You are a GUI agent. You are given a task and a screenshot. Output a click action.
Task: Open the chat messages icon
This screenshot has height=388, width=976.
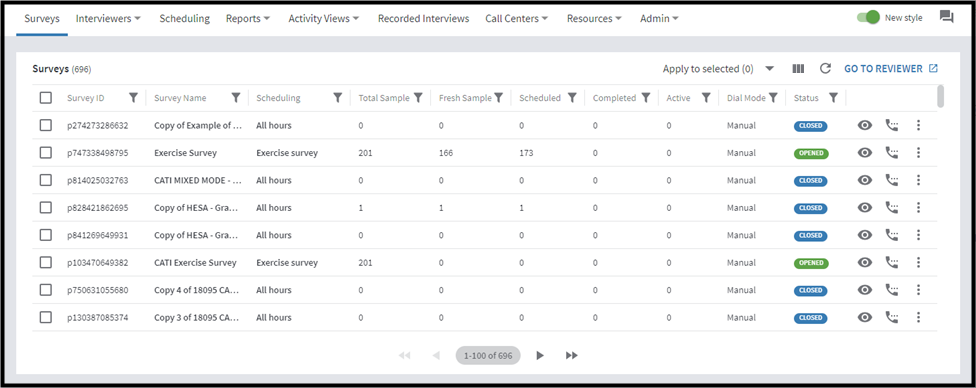pos(946,17)
